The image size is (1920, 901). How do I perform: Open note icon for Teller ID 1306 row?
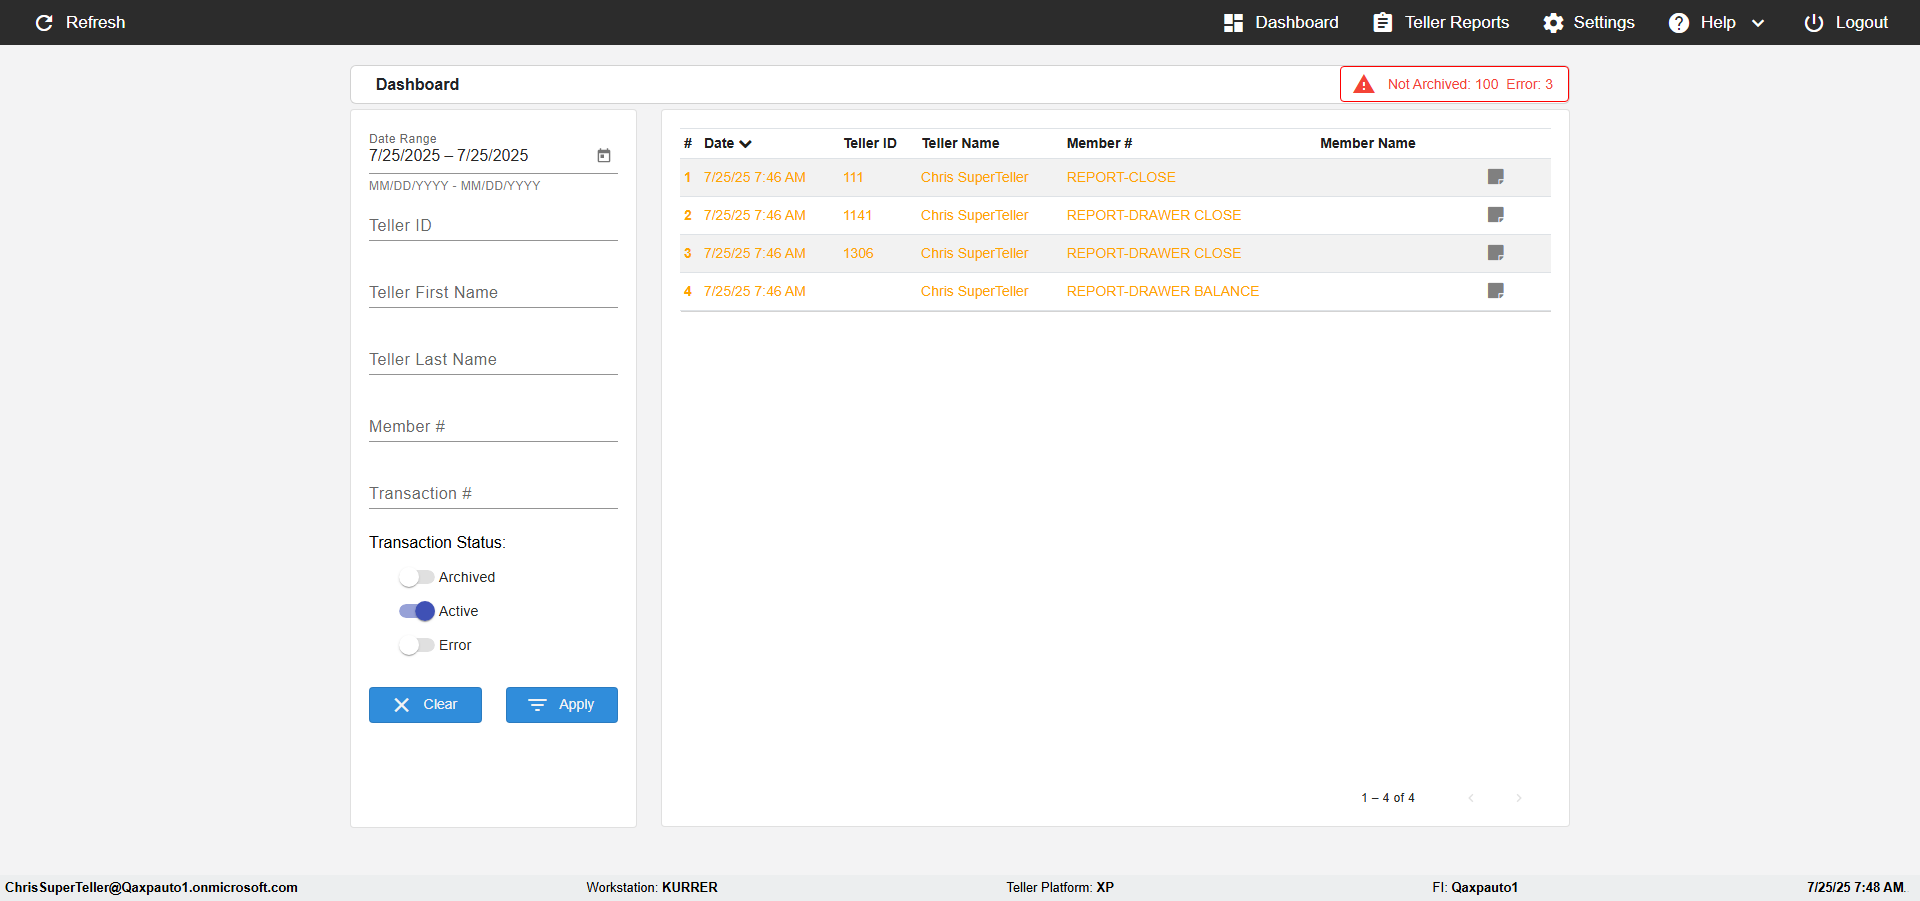click(1496, 253)
